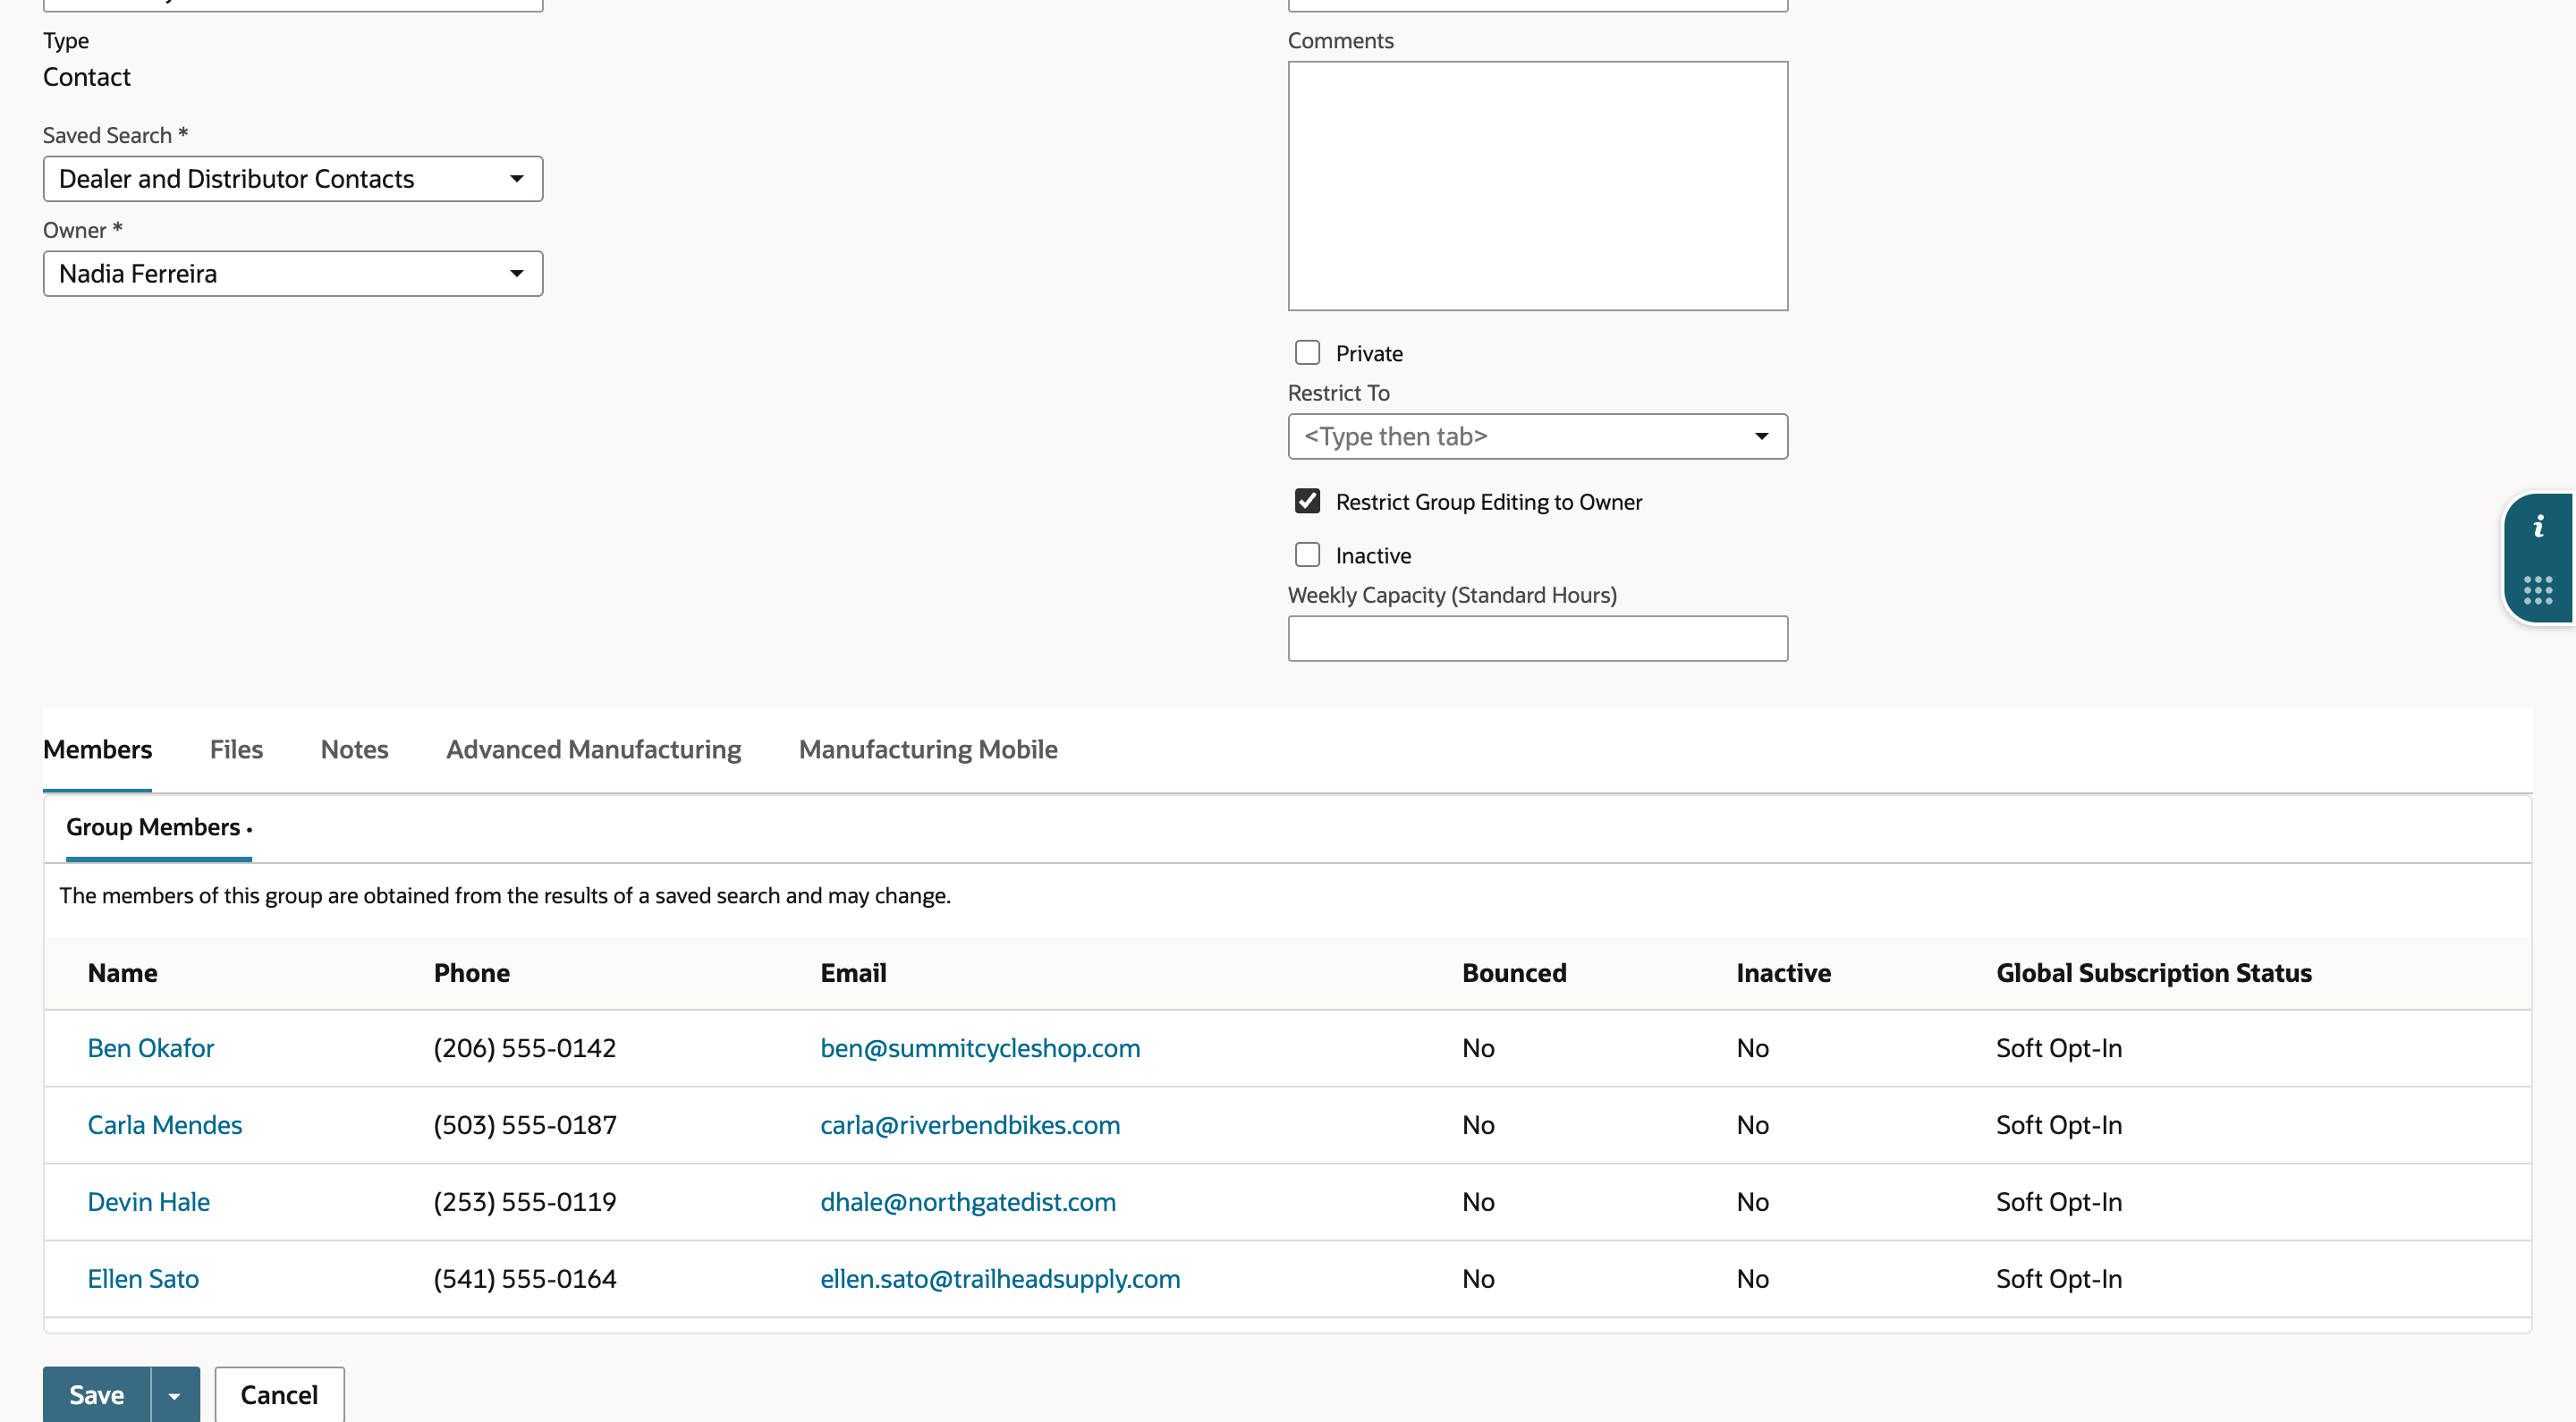Click the Email column header
Screen dimensions: 2576x1422
point(853,973)
